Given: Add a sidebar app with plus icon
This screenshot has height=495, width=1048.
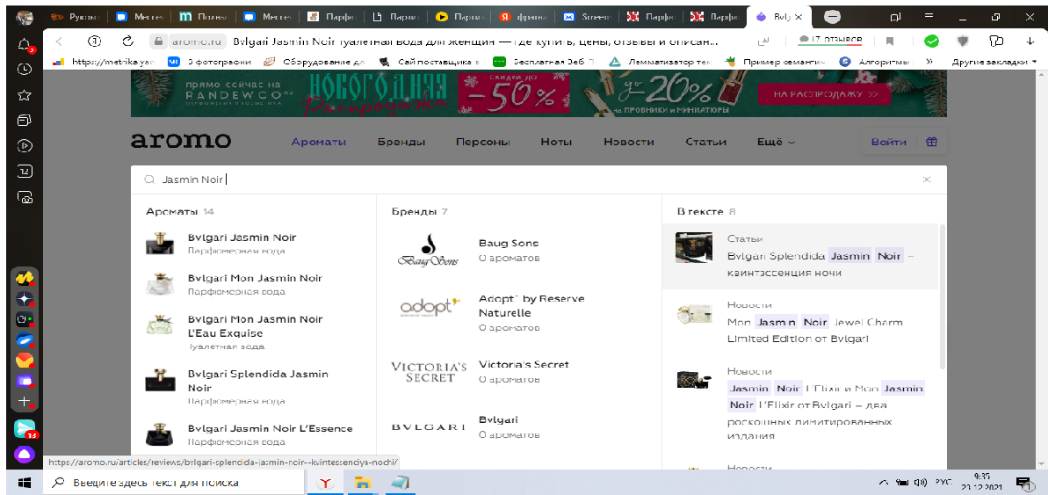Looking at the screenshot, I should [x=24, y=402].
